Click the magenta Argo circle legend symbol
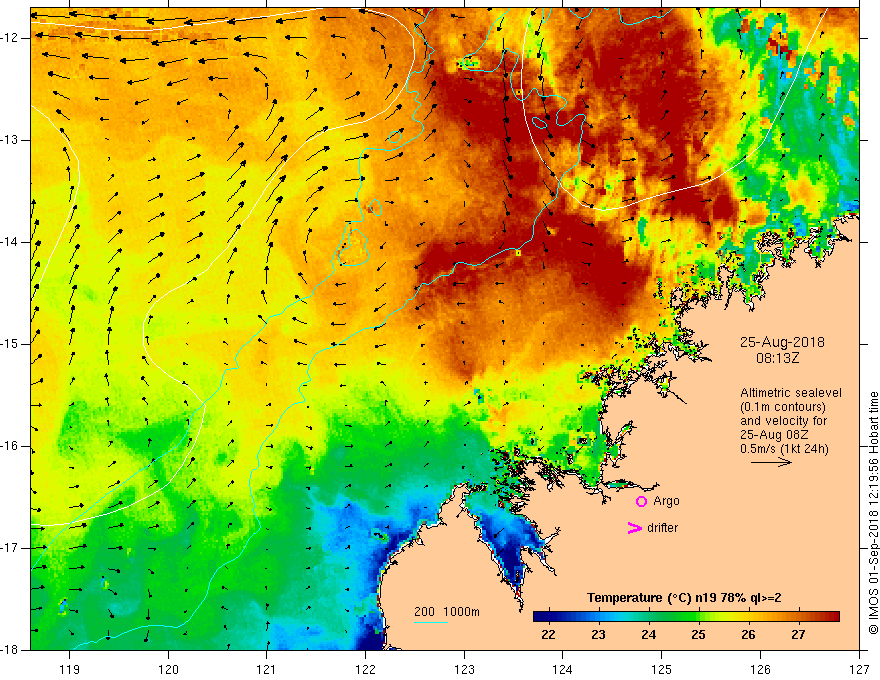 (x=641, y=502)
